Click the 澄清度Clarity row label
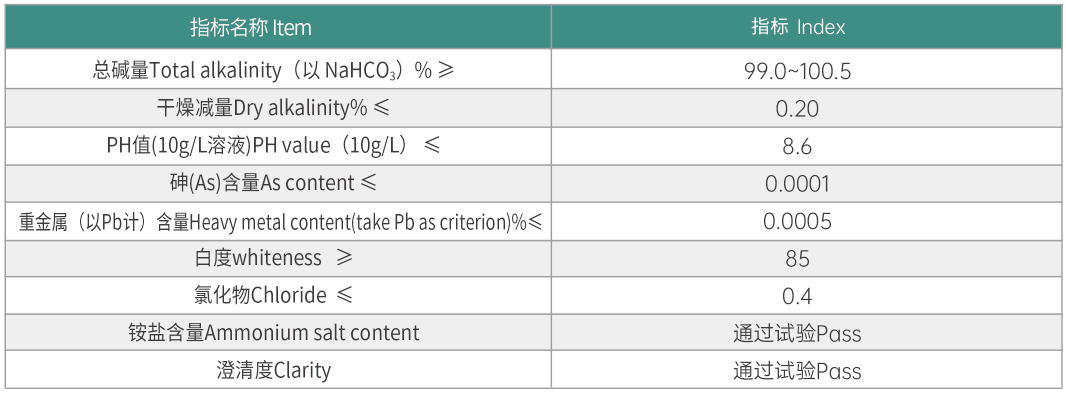1066x393 pixels. tap(273, 371)
